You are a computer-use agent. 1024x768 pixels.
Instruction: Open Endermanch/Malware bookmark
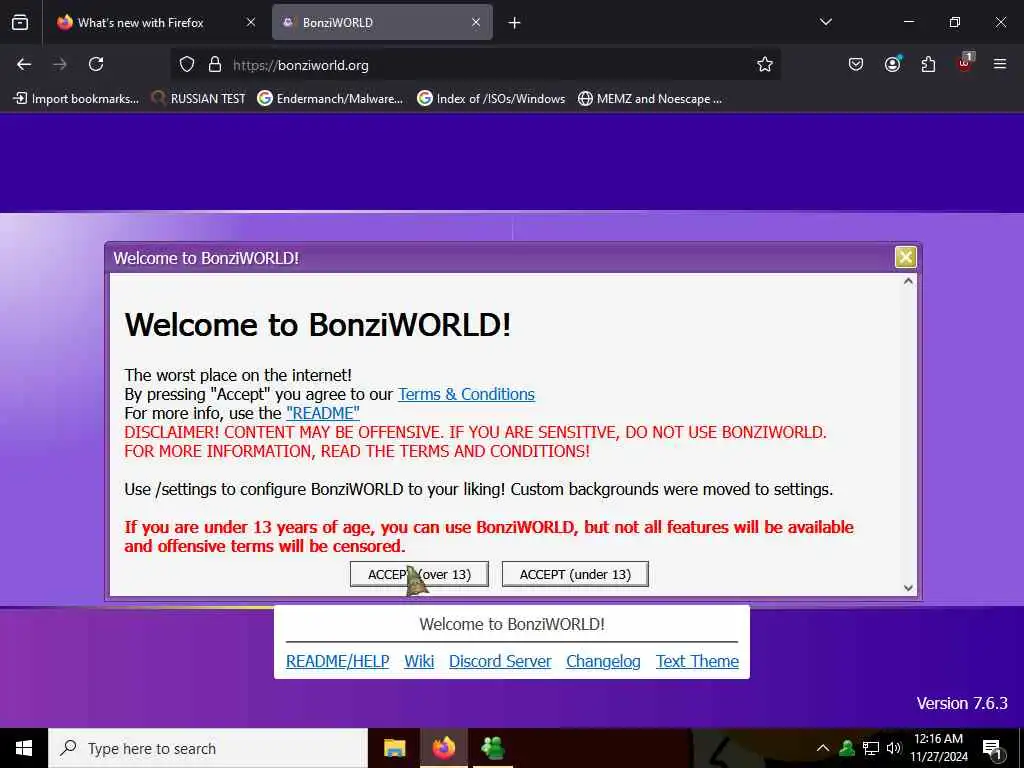pos(330,99)
